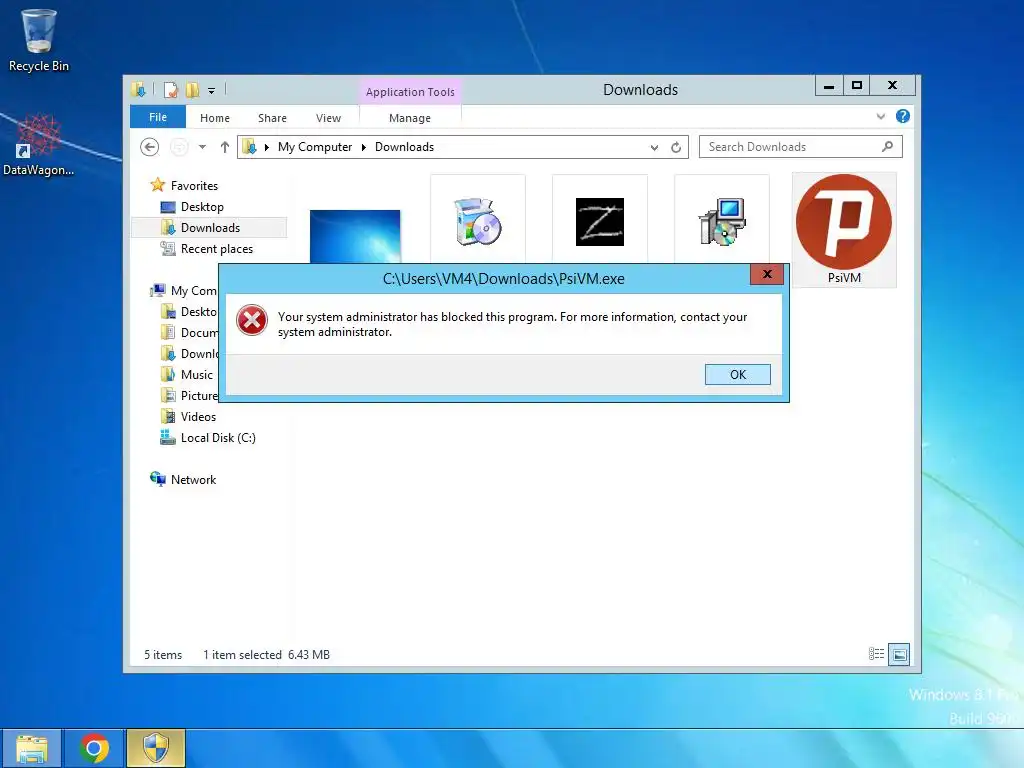Select the black Z icon file

[600, 222]
